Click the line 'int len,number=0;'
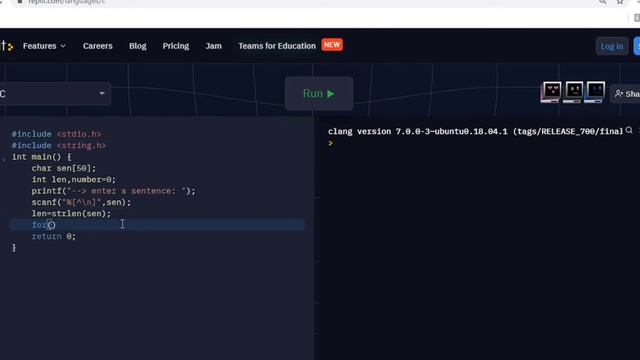 (74, 180)
